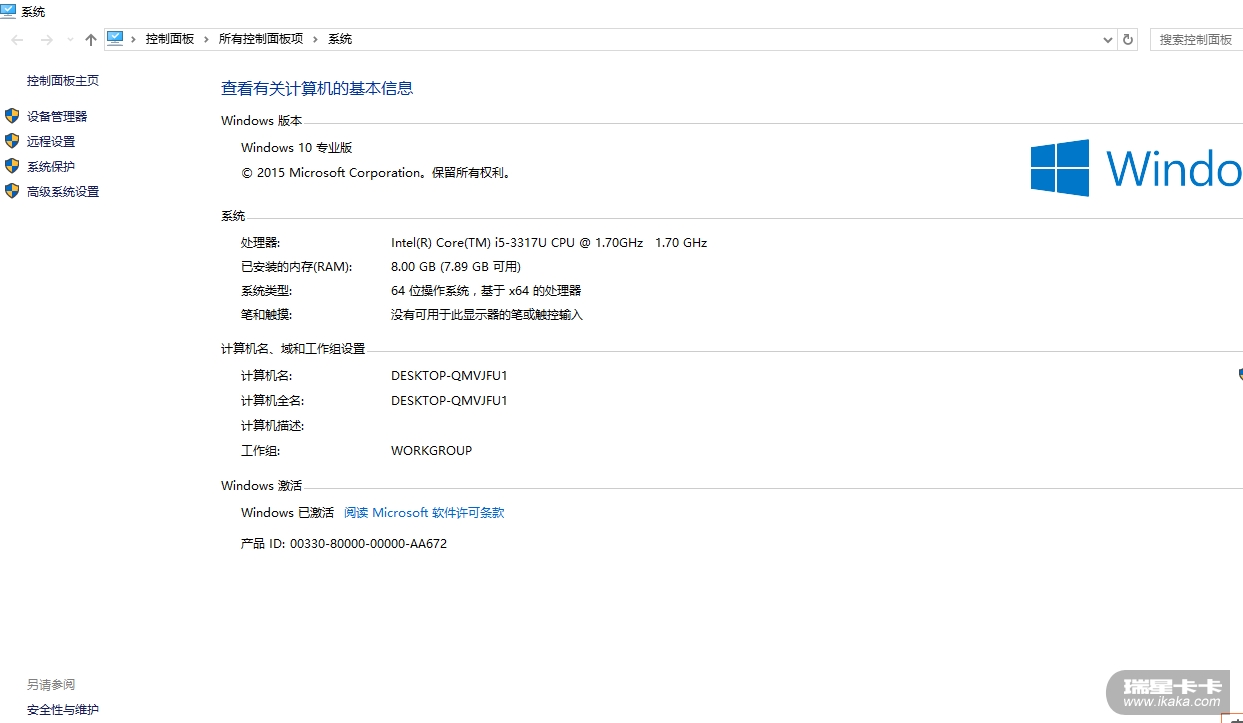This screenshot has width=1243, height=723.
Task: Click Windows 已激活 status text
Action: (287, 513)
